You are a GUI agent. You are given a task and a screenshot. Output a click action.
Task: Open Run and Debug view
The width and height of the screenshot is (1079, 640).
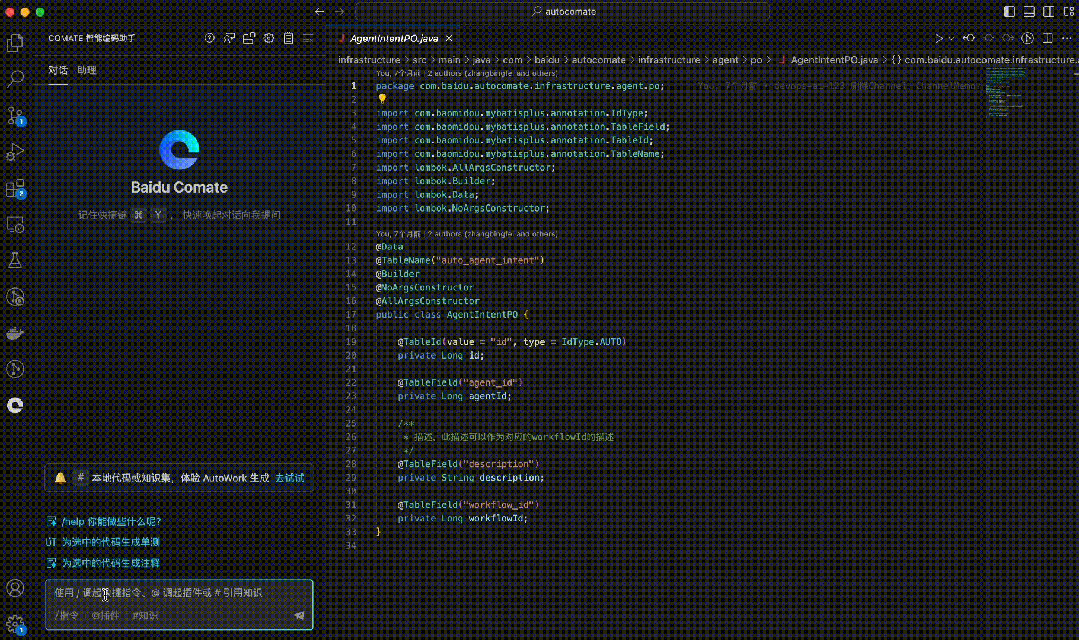(x=15, y=152)
